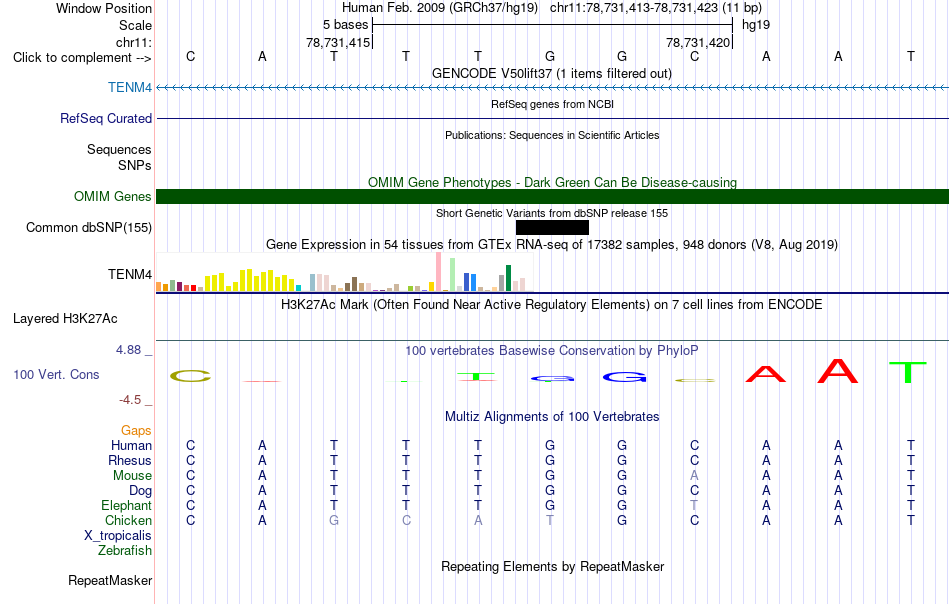Image resolution: width=950 pixels, height=604 pixels.
Task: Open 'OMIM Gene Phenotypes' track title
Action: (552, 182)
